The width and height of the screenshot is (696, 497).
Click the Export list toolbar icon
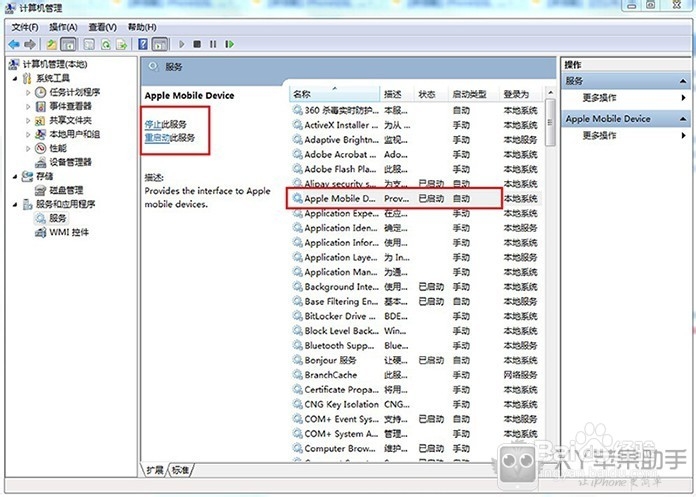coord(122,44)
